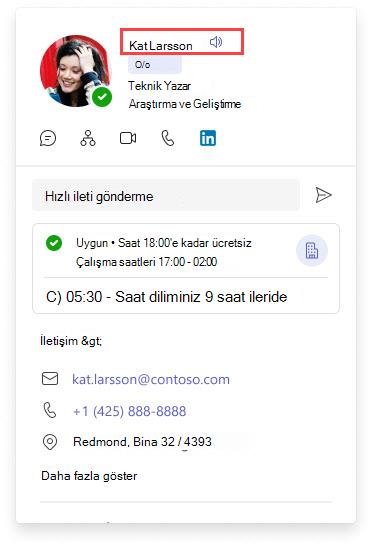Start a video call with camera icon
This screenshot has width=372, height=547.
tap(128, 138)
